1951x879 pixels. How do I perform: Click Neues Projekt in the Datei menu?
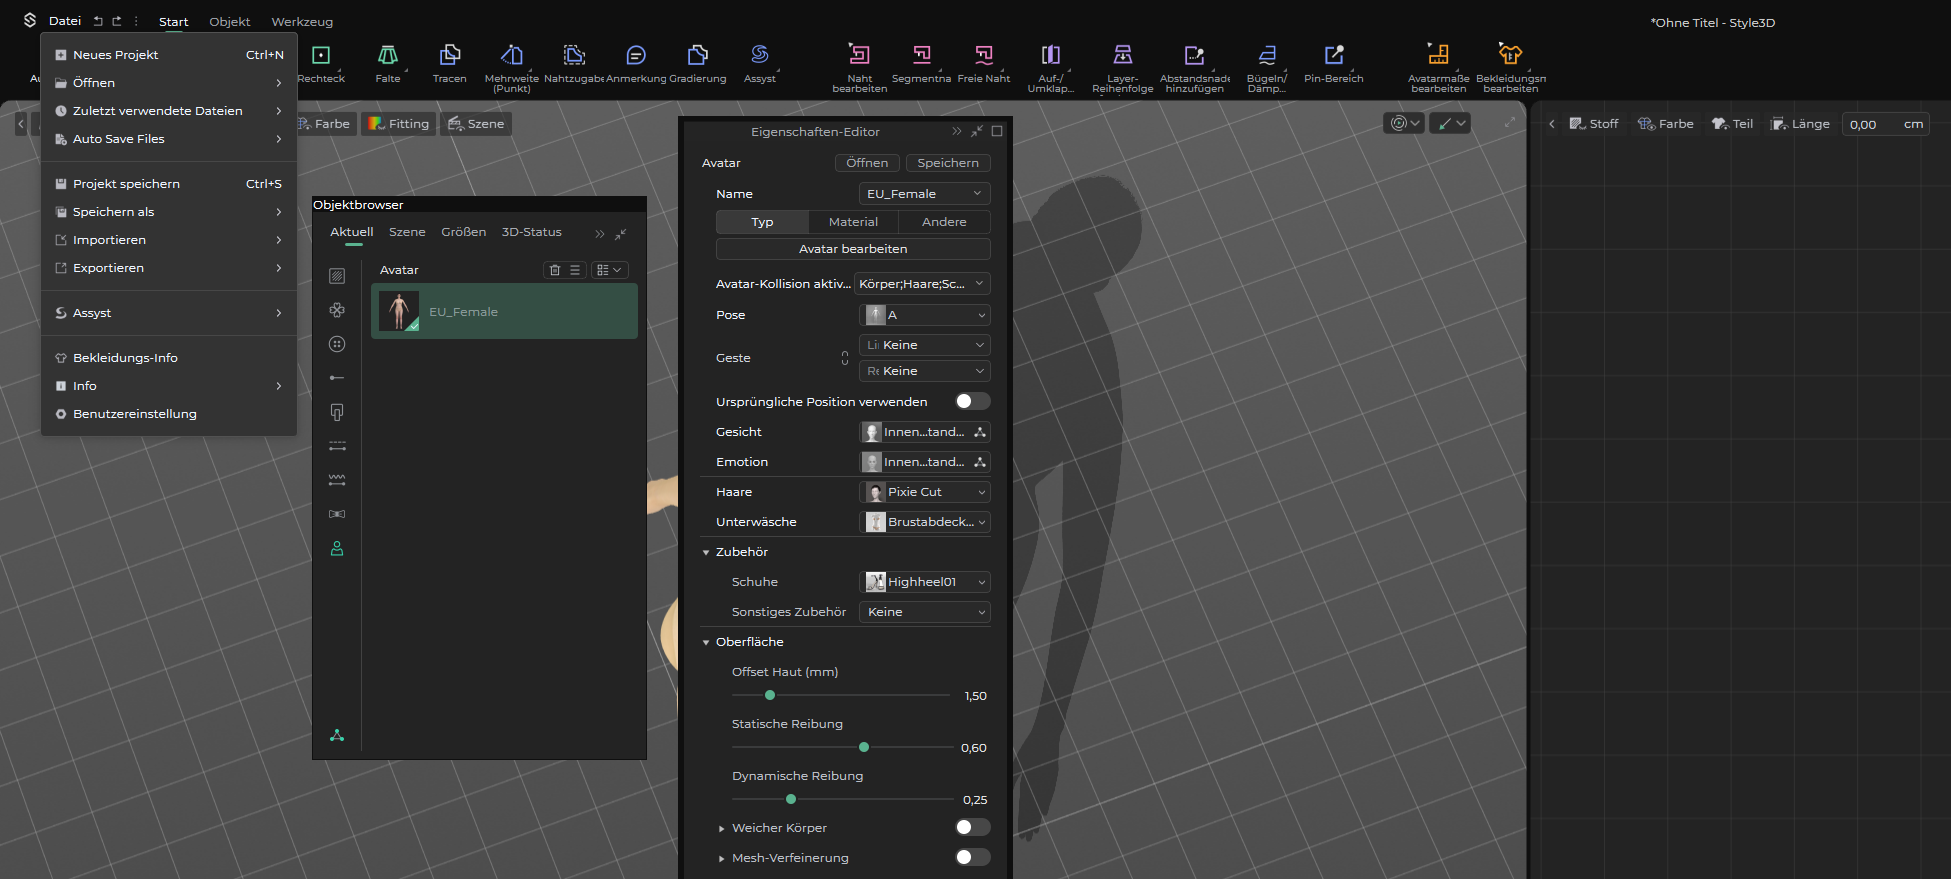pos(169,55)
